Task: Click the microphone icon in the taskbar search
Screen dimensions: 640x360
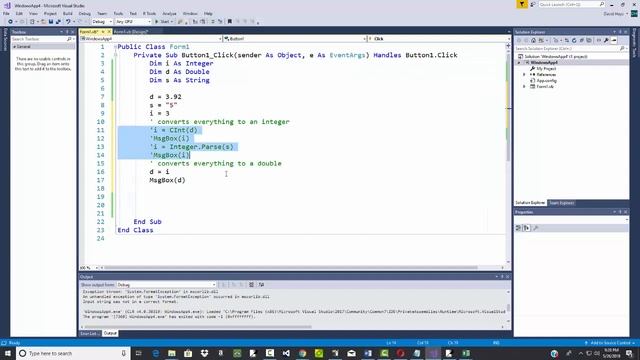Action: 123,353
